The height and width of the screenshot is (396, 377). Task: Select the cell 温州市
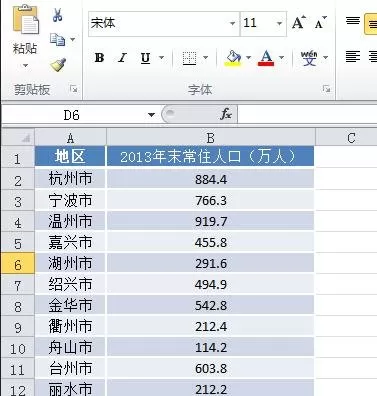pos(70,221)
